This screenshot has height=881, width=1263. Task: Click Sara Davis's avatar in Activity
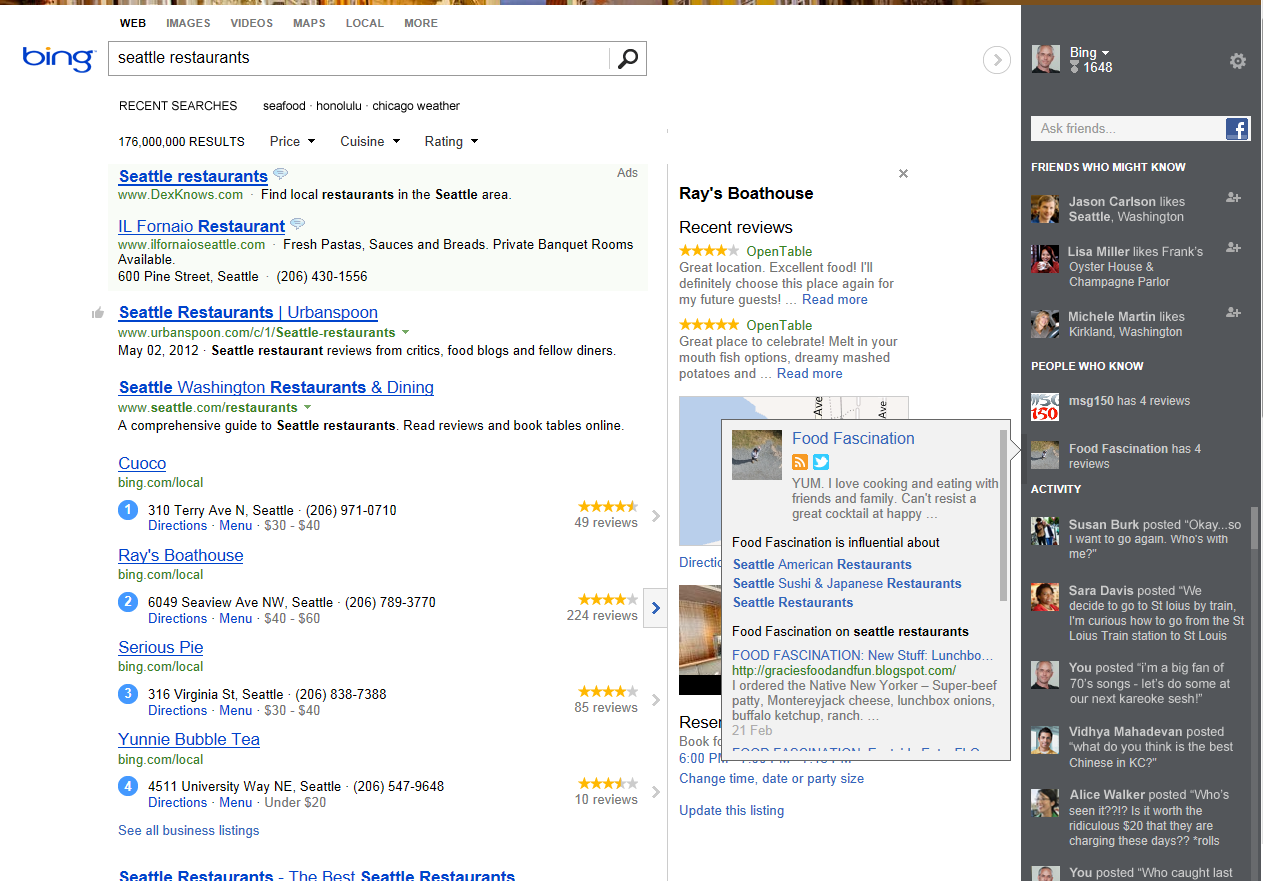point(1045,597)
